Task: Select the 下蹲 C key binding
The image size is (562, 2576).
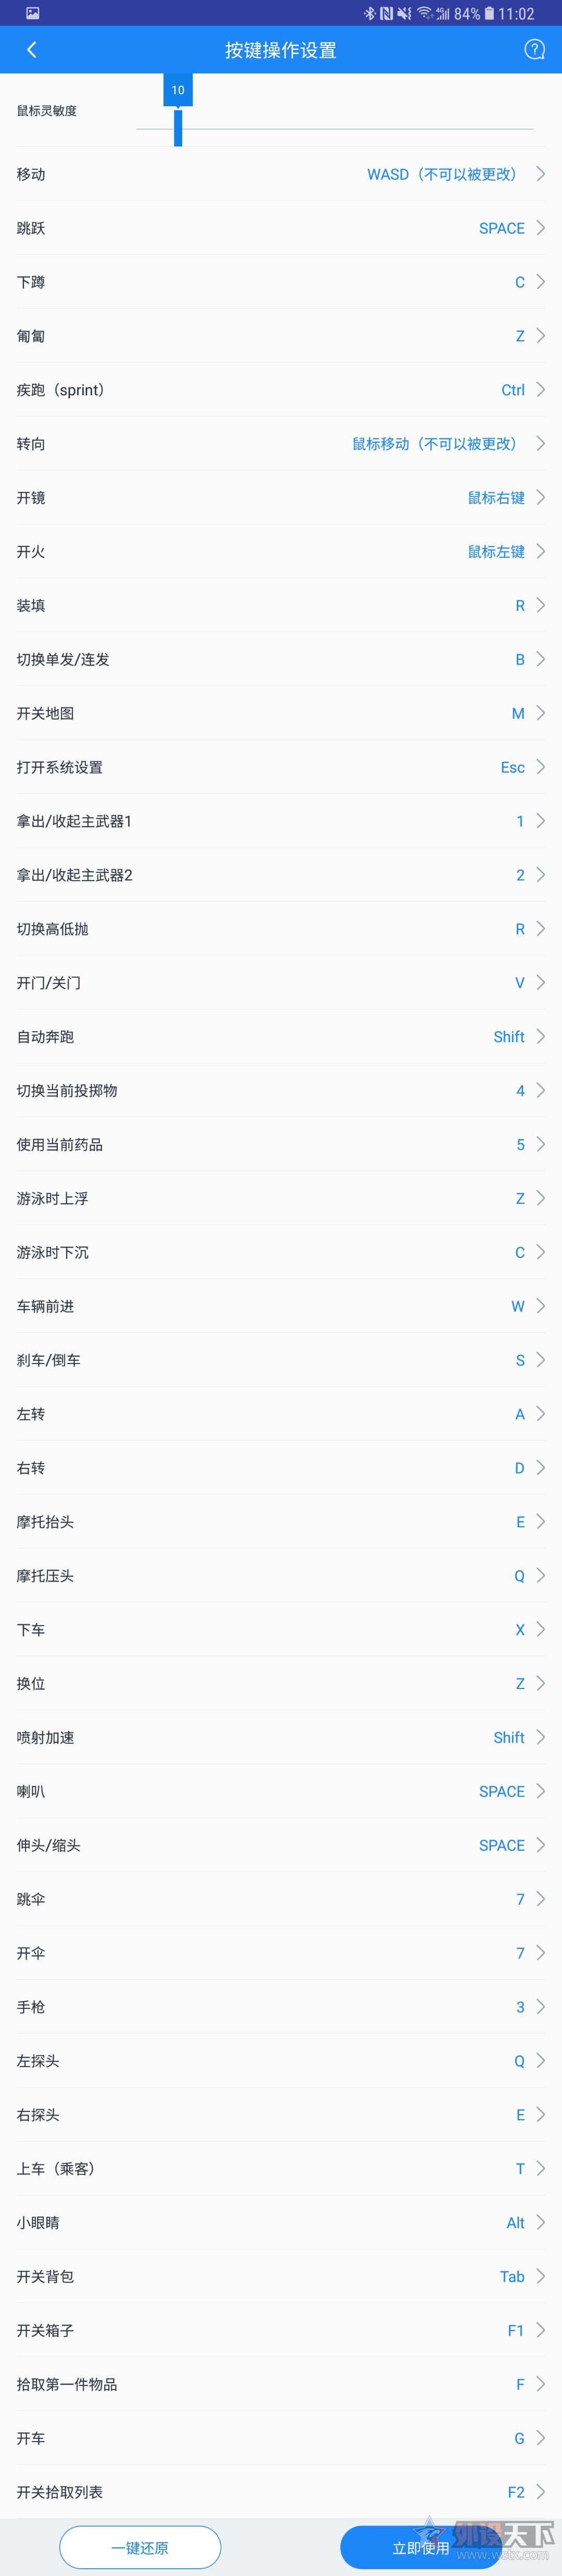Action: coord(280,282)
